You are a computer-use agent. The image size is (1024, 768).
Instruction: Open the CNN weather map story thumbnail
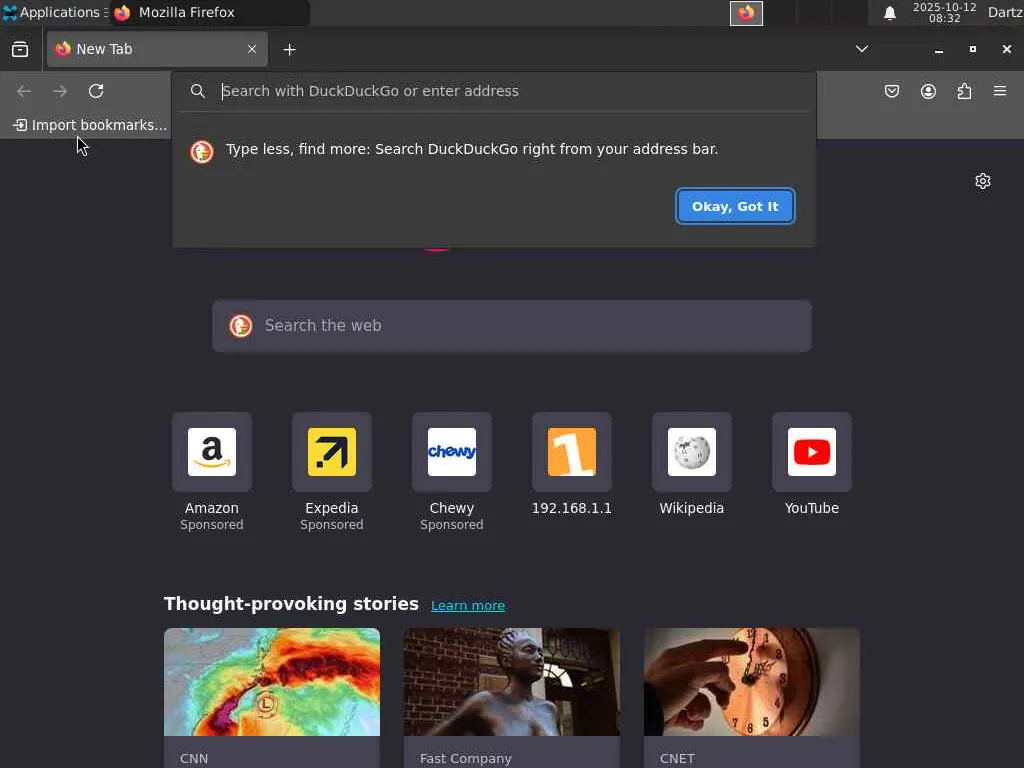point(272,682)
